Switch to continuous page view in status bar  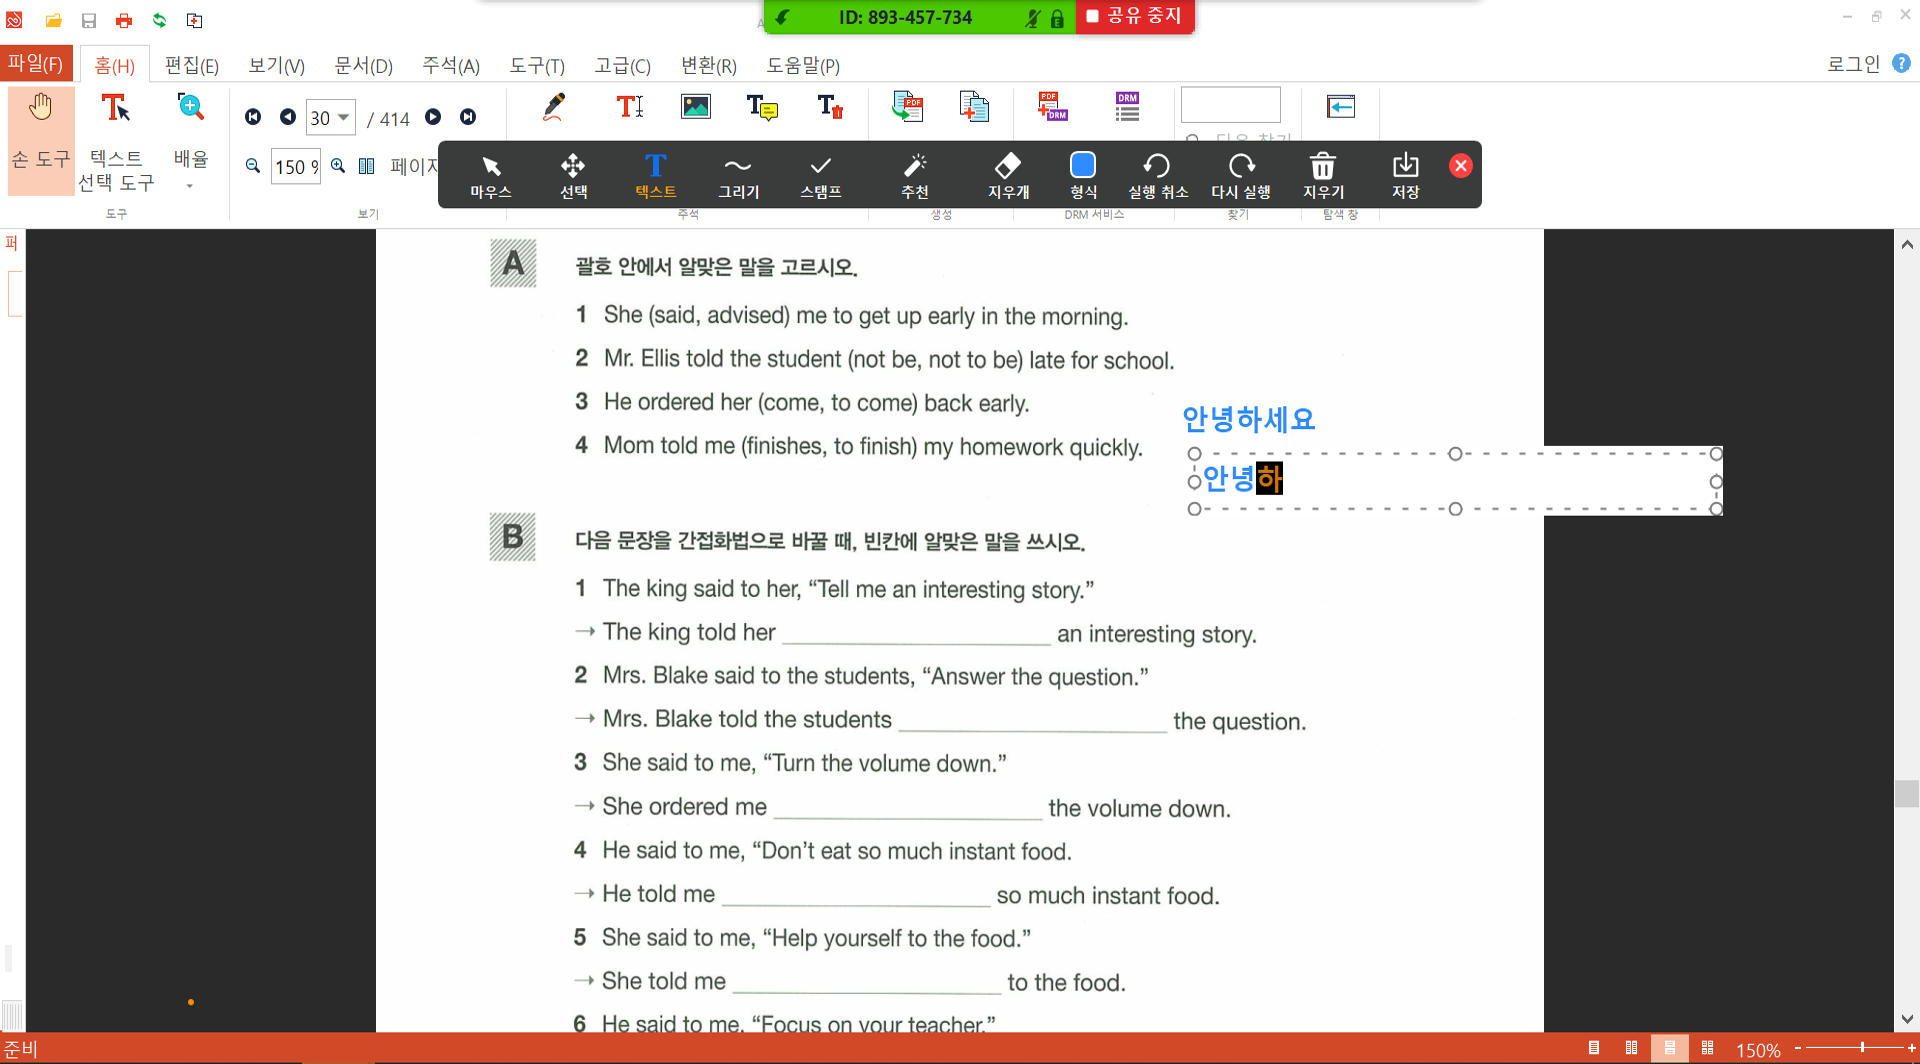tap(1669, 1048)
